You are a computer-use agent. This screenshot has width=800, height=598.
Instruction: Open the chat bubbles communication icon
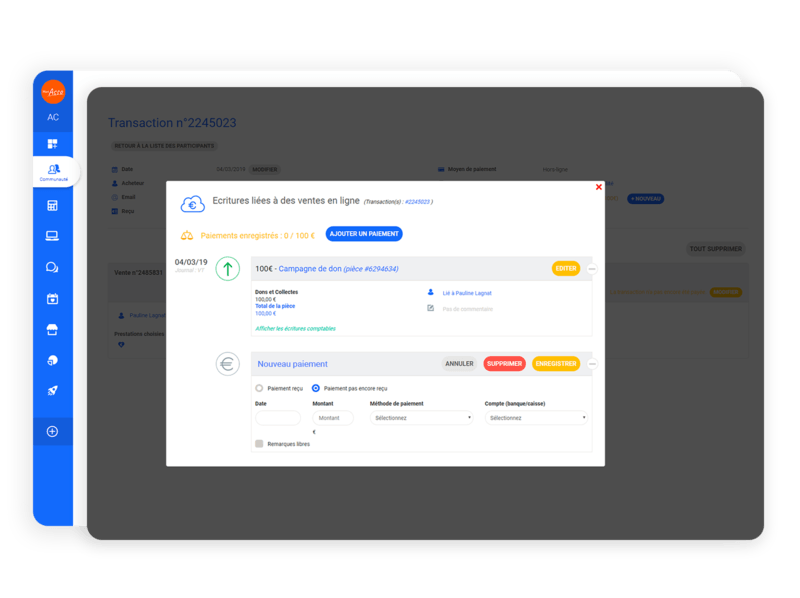(x=52, y=267)
